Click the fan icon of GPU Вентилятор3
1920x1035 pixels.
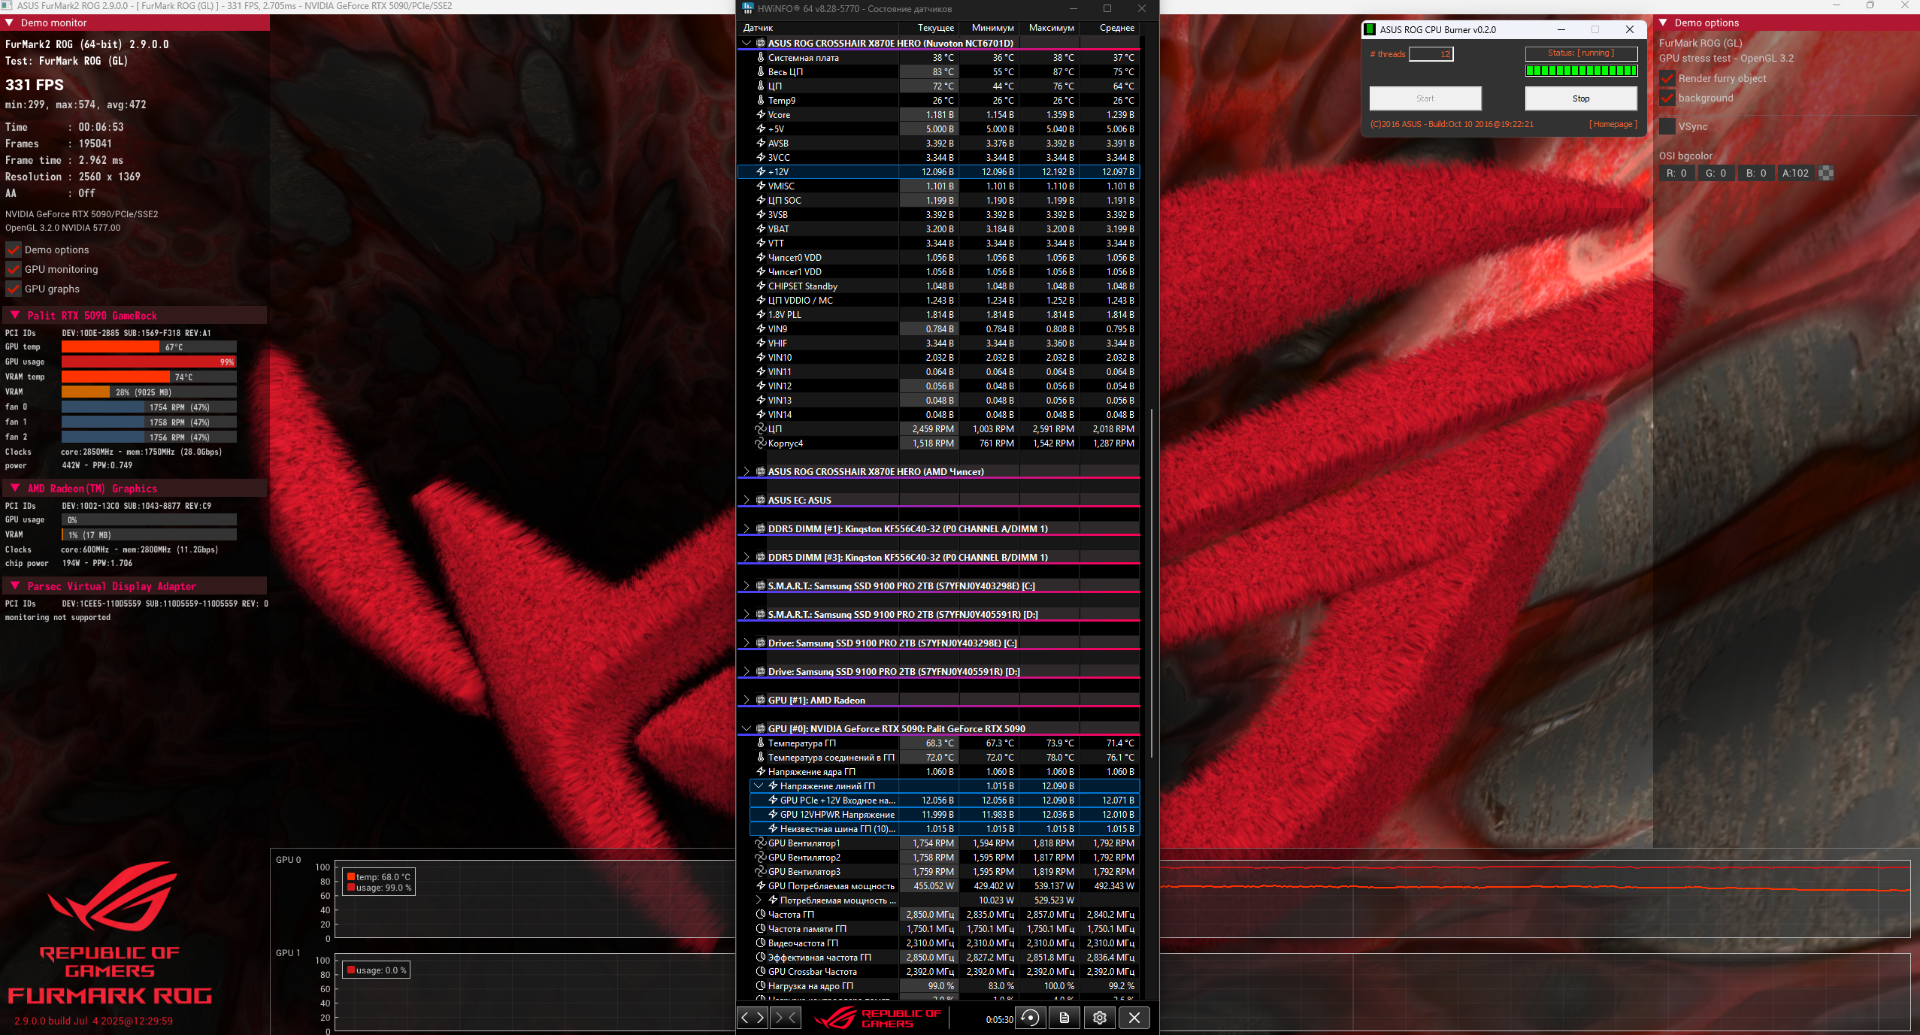tap(761, 872)
